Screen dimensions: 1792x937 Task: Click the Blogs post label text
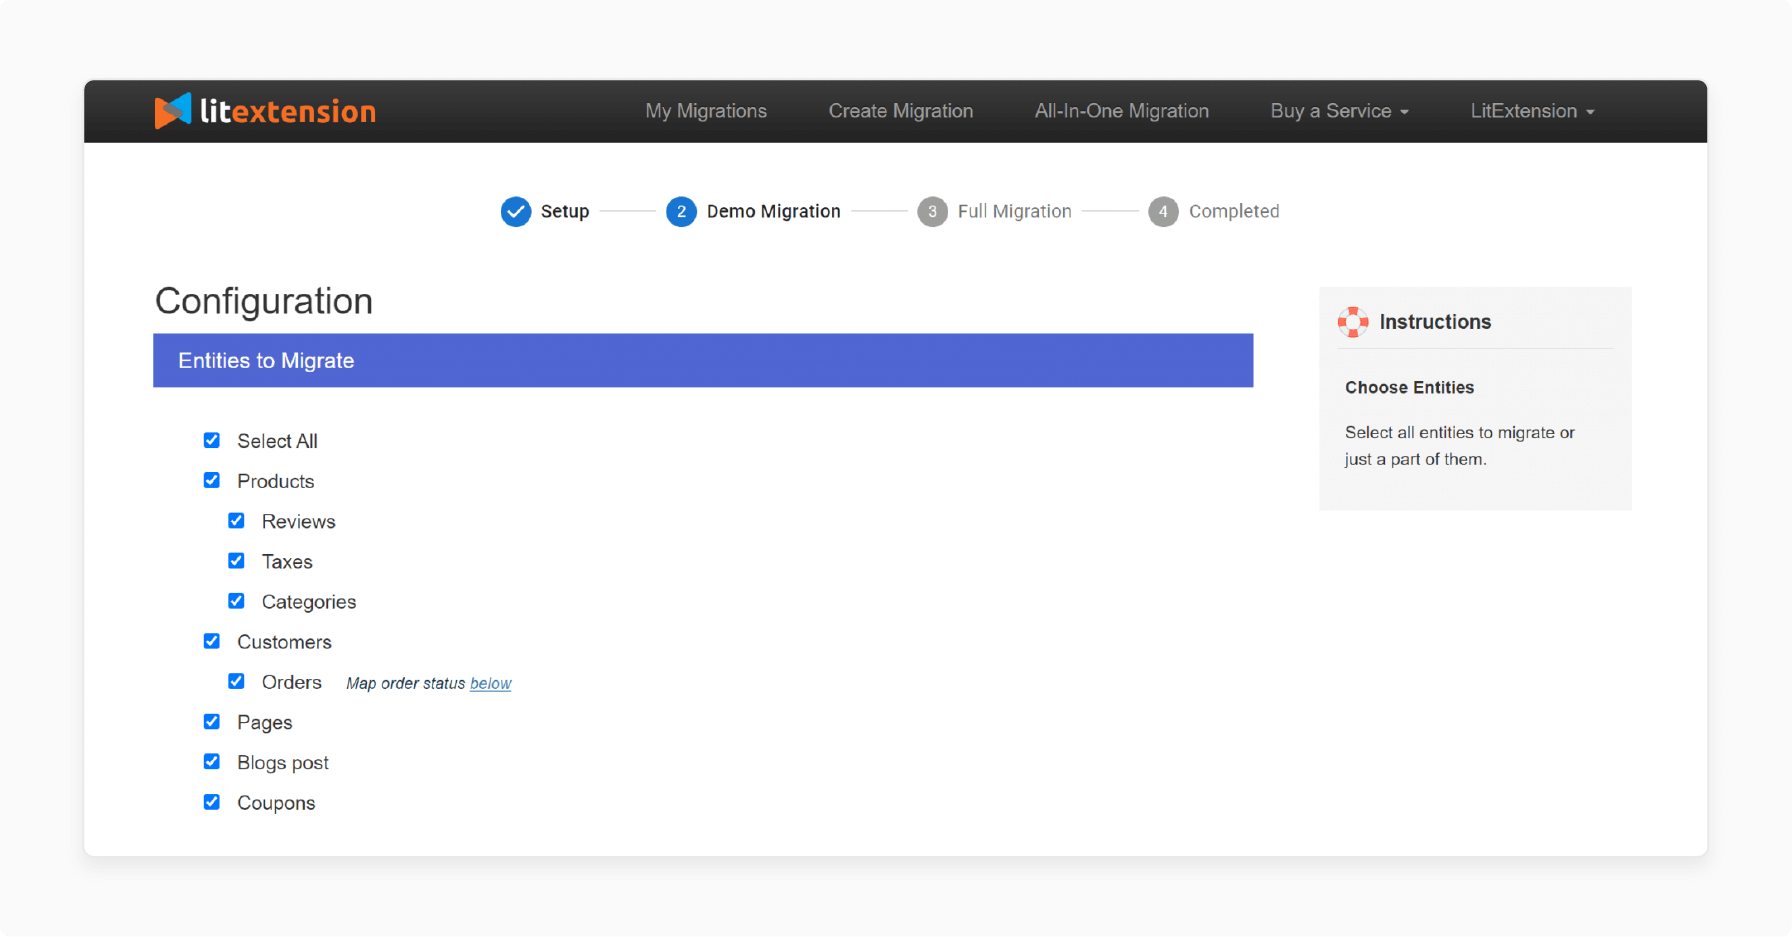pos(283,763)
